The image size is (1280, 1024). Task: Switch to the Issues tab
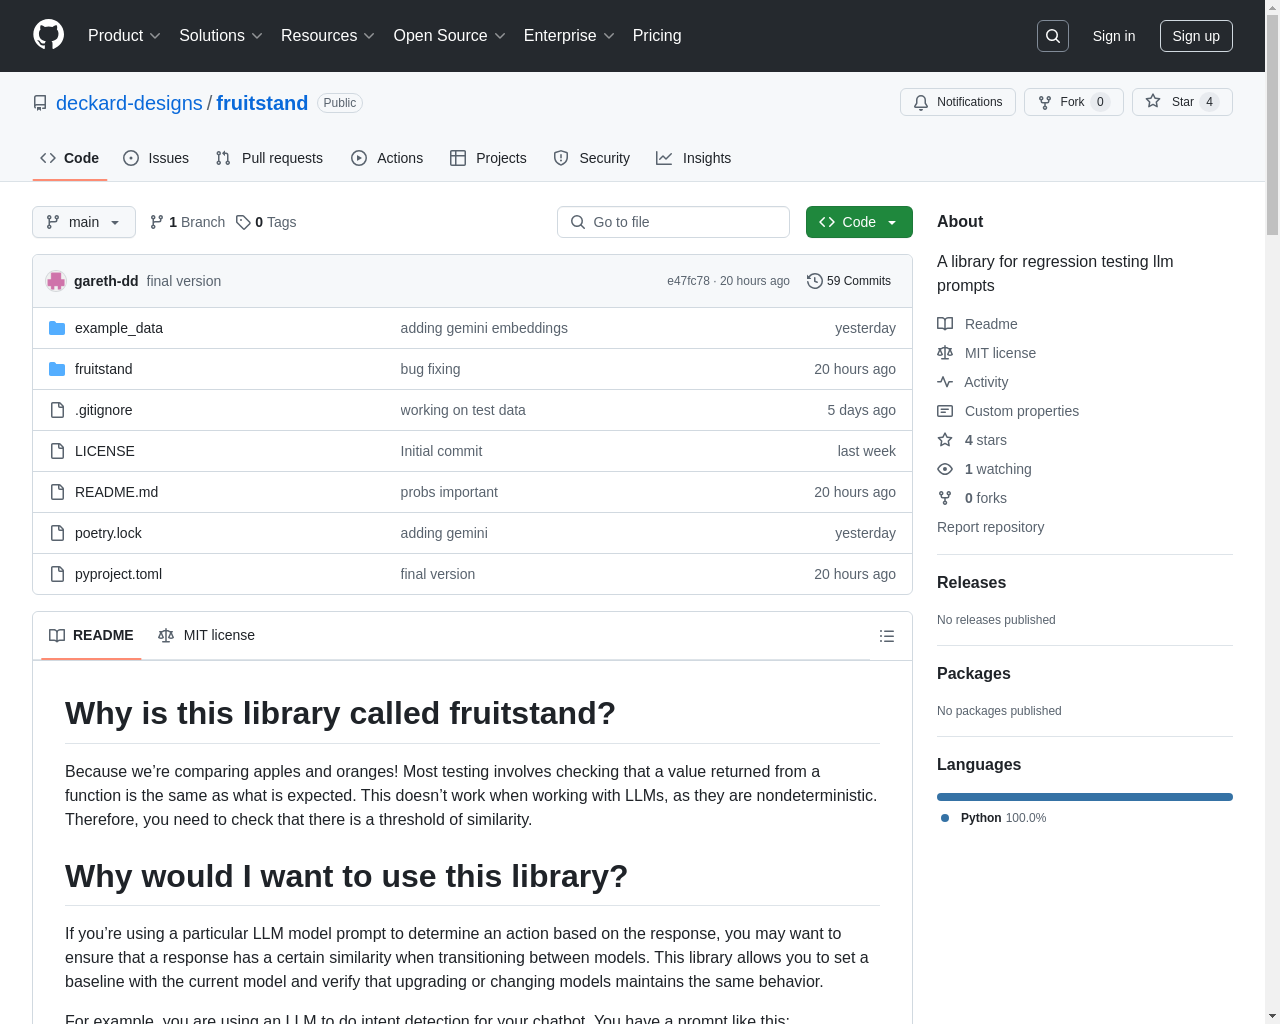tap(156, 158)
